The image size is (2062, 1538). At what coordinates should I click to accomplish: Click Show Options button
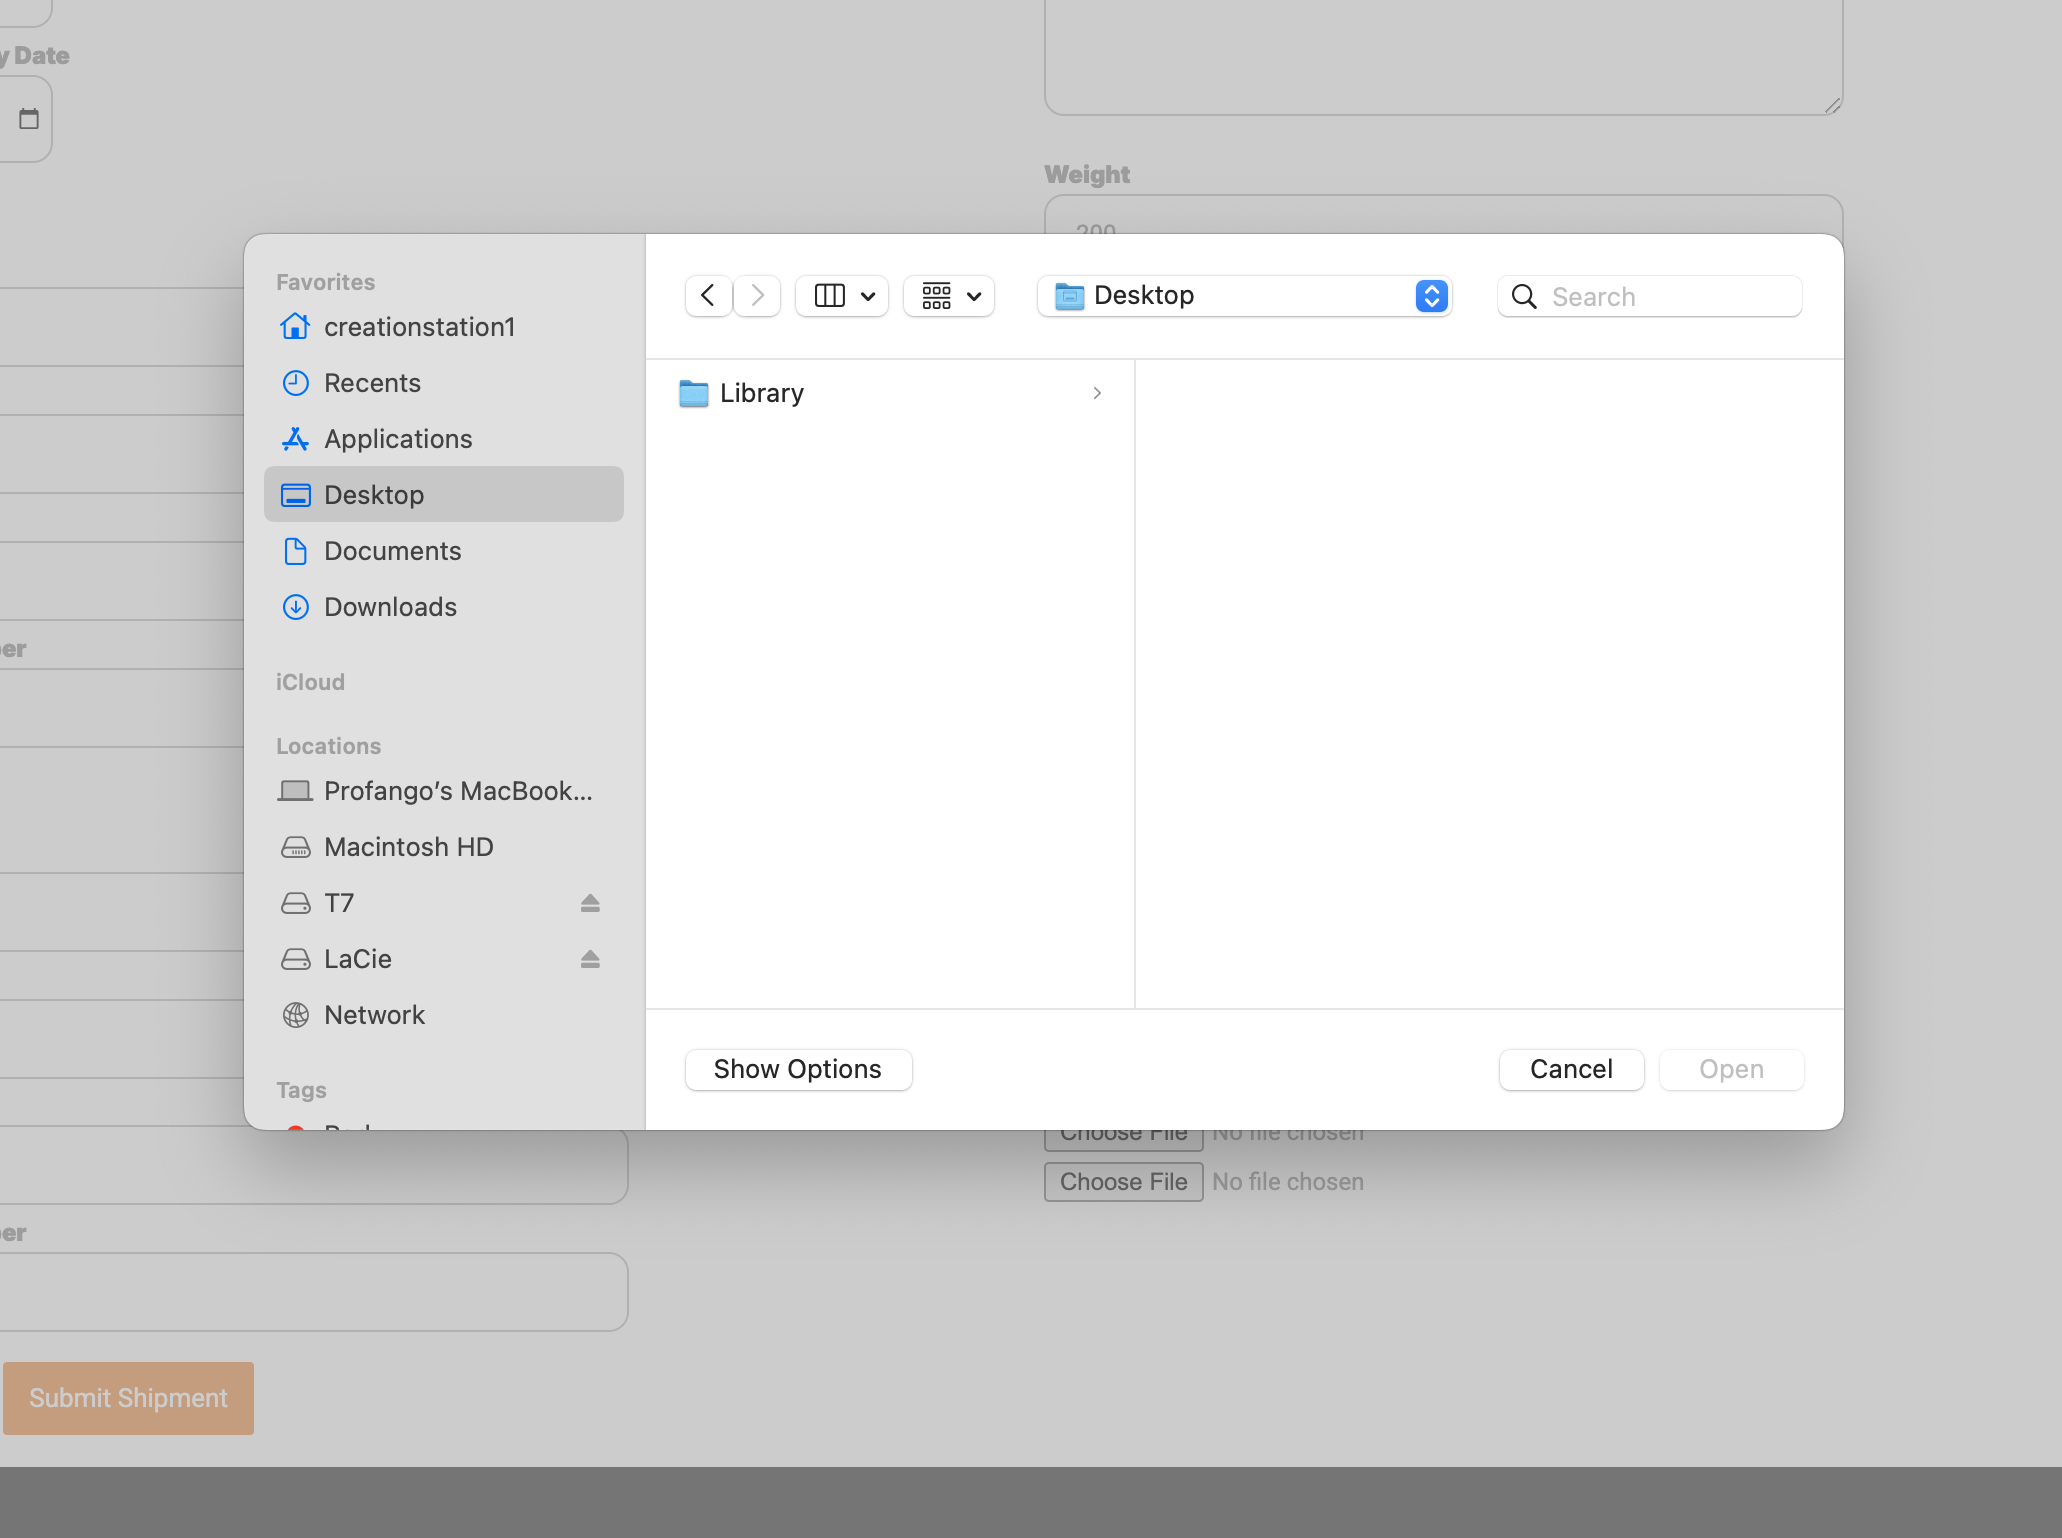click(x=797, y=1069)
